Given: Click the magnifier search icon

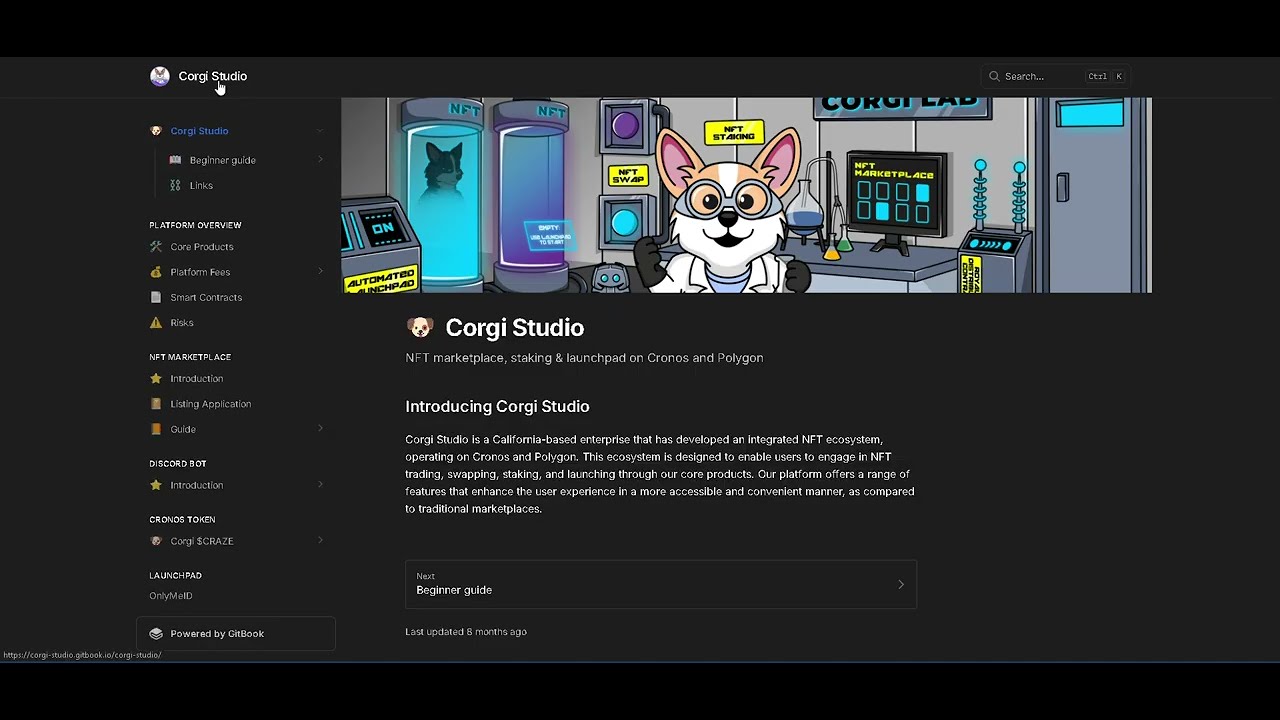Looking at the screenshot, I should coord(994,76).
